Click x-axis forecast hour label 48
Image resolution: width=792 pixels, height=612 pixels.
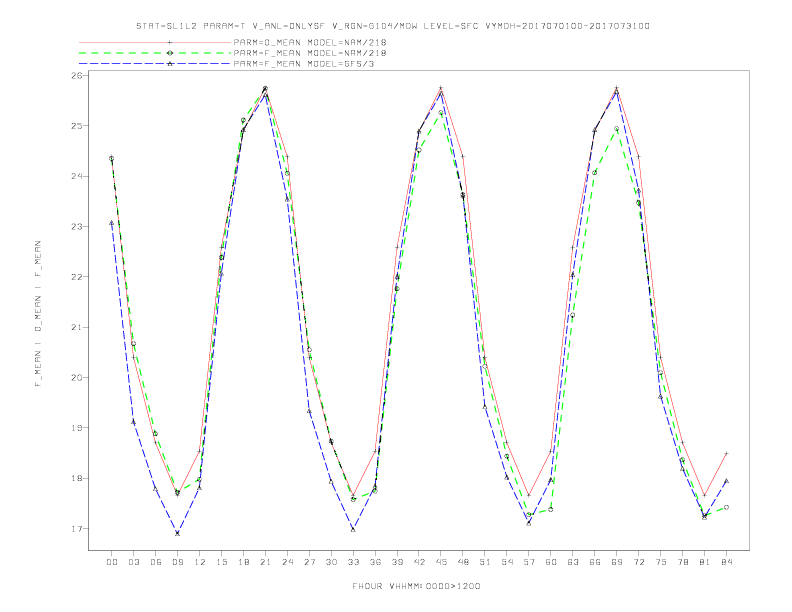tap(463, 562)
